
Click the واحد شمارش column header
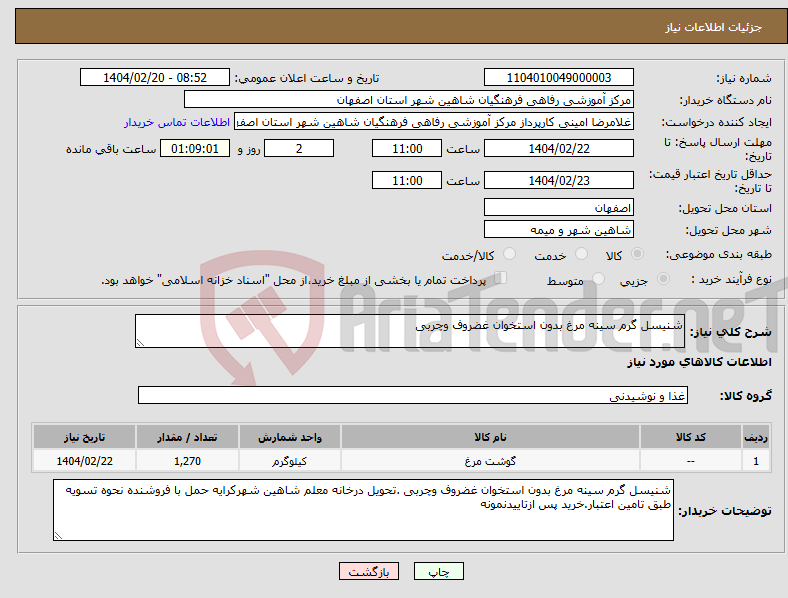tap(290, 437)
